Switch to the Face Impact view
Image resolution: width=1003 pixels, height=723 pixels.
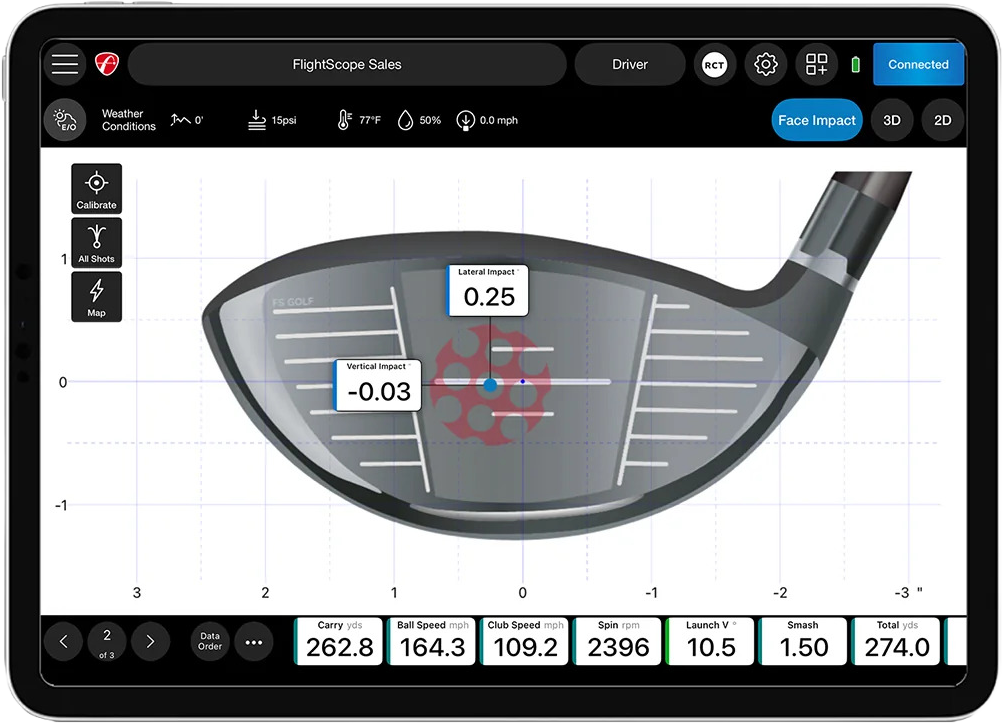[x=816, y=120]
